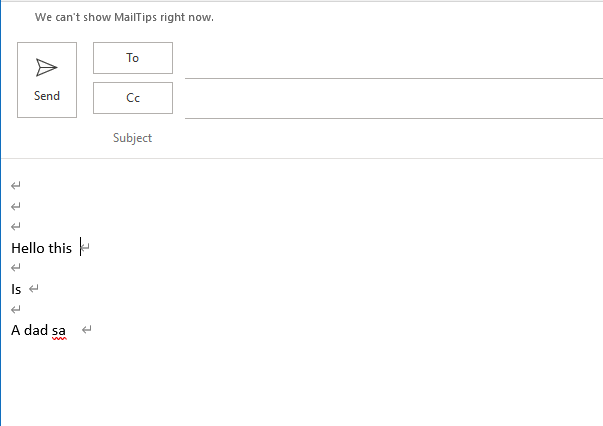Click the empty line directly above "A dad sa"
Screen dimensions: 603x426
[16, 309]
